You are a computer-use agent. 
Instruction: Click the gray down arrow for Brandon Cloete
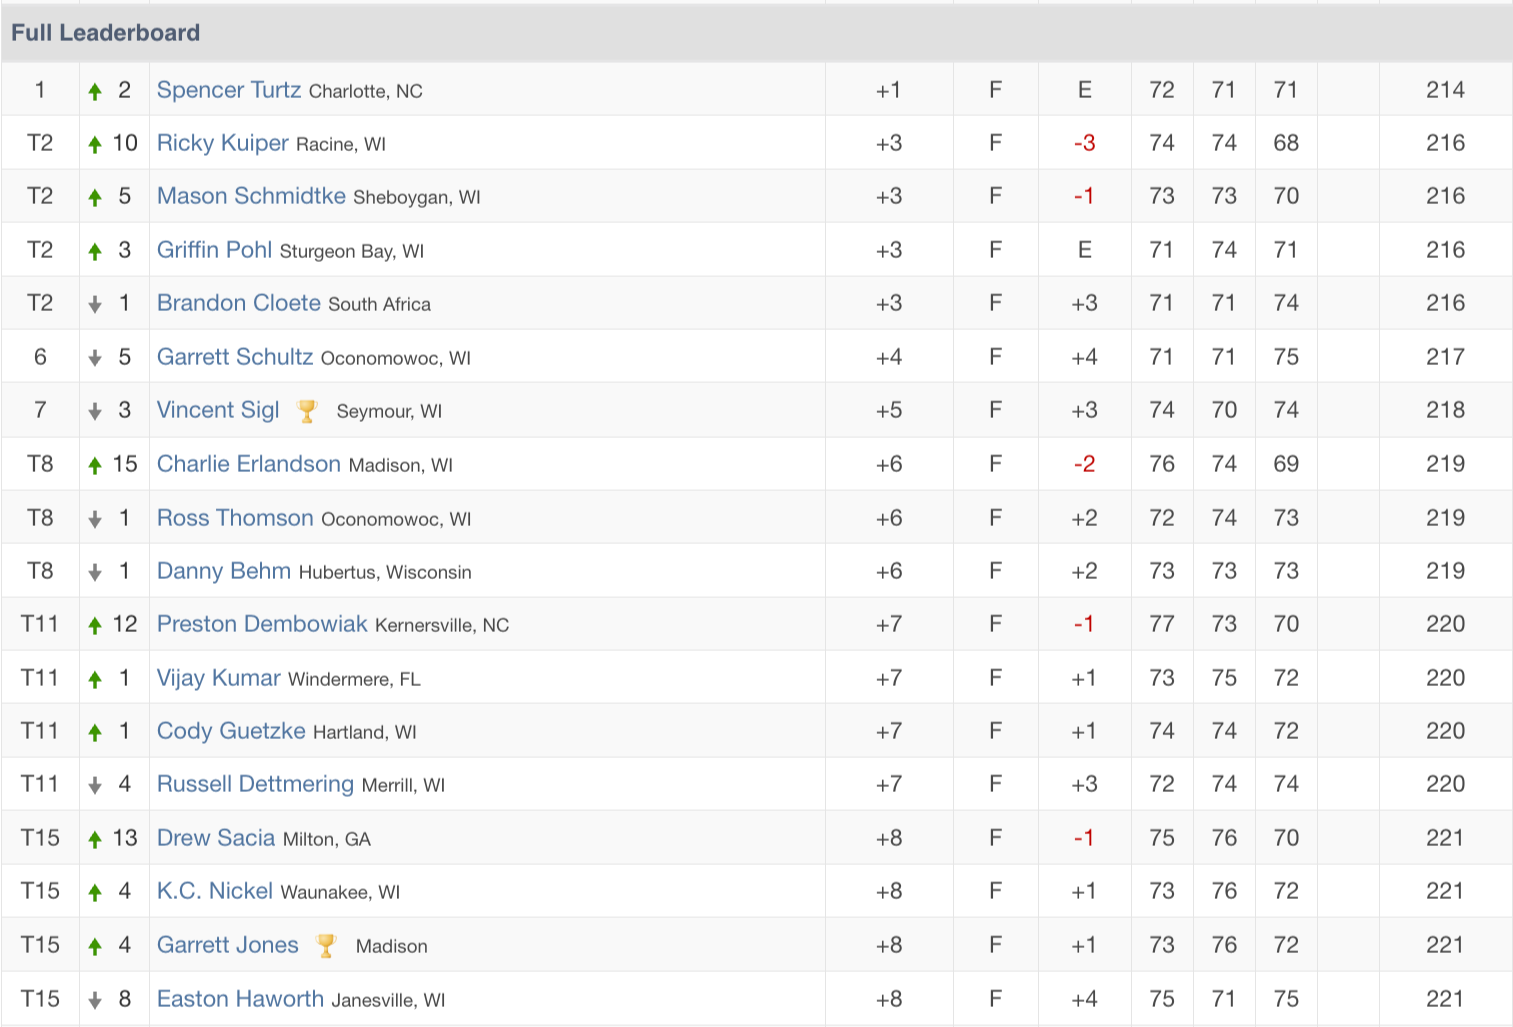(95, 304)
